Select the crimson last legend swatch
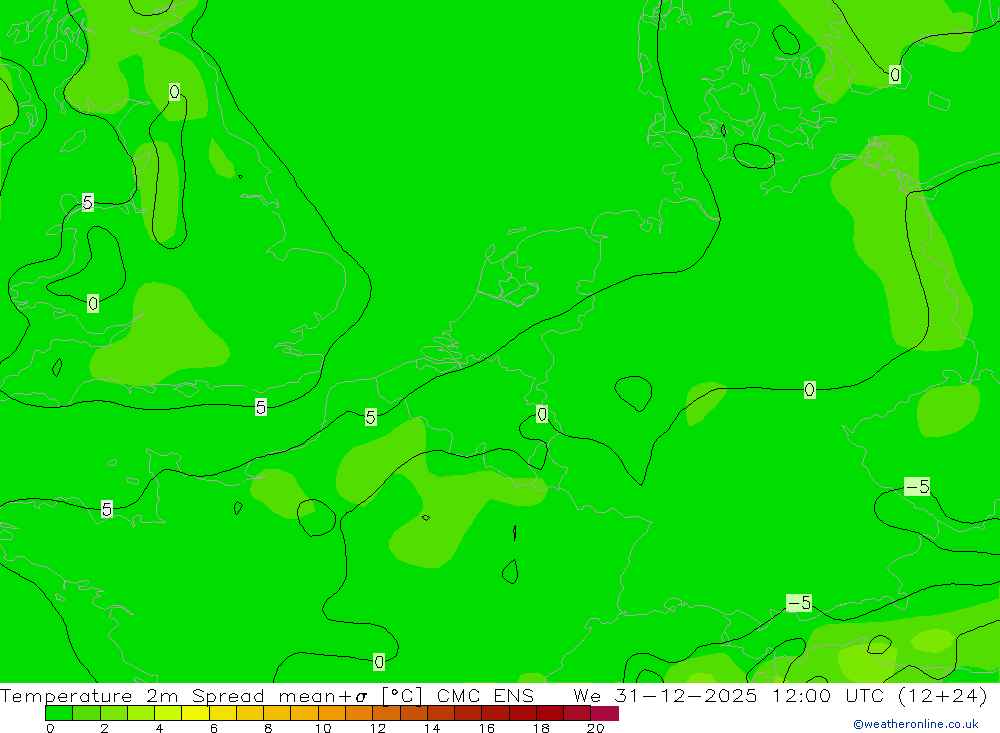The image size is (1000, 733). pos(605,713)
